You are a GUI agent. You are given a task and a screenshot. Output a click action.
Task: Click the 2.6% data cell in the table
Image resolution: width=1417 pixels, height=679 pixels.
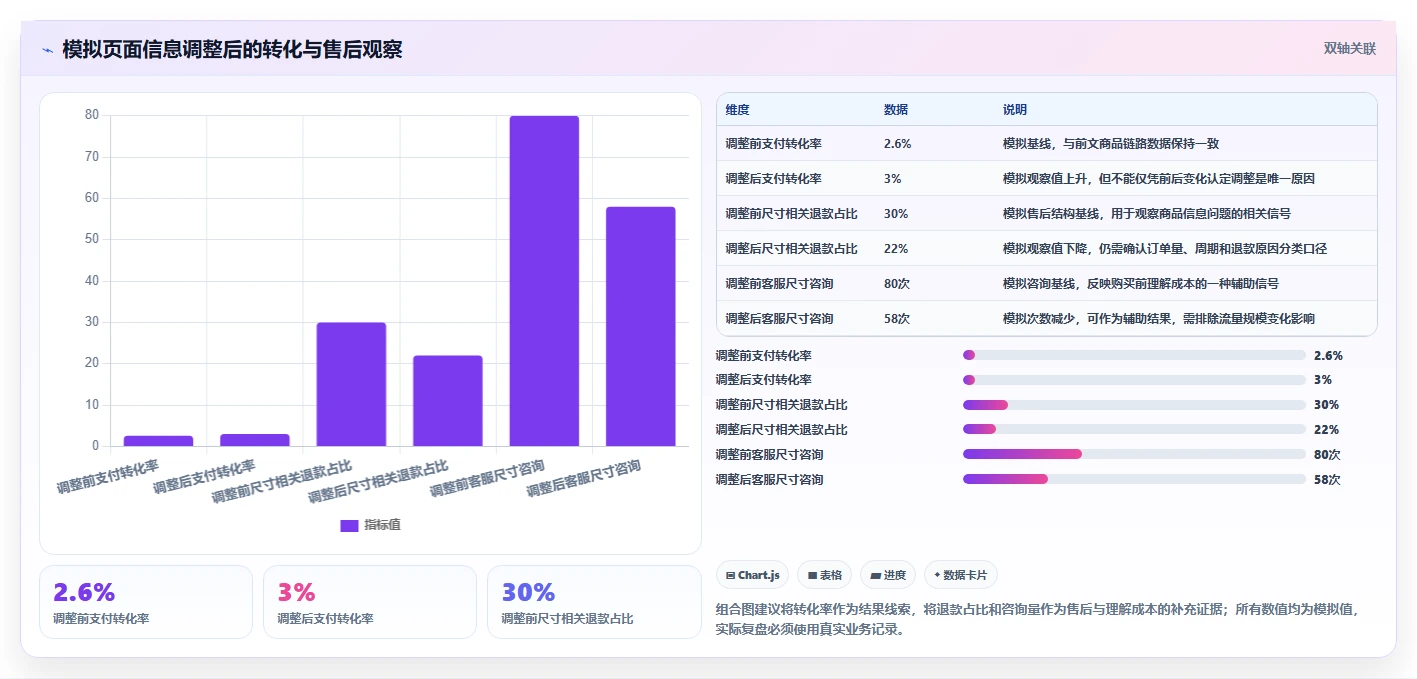coord(897,144)
